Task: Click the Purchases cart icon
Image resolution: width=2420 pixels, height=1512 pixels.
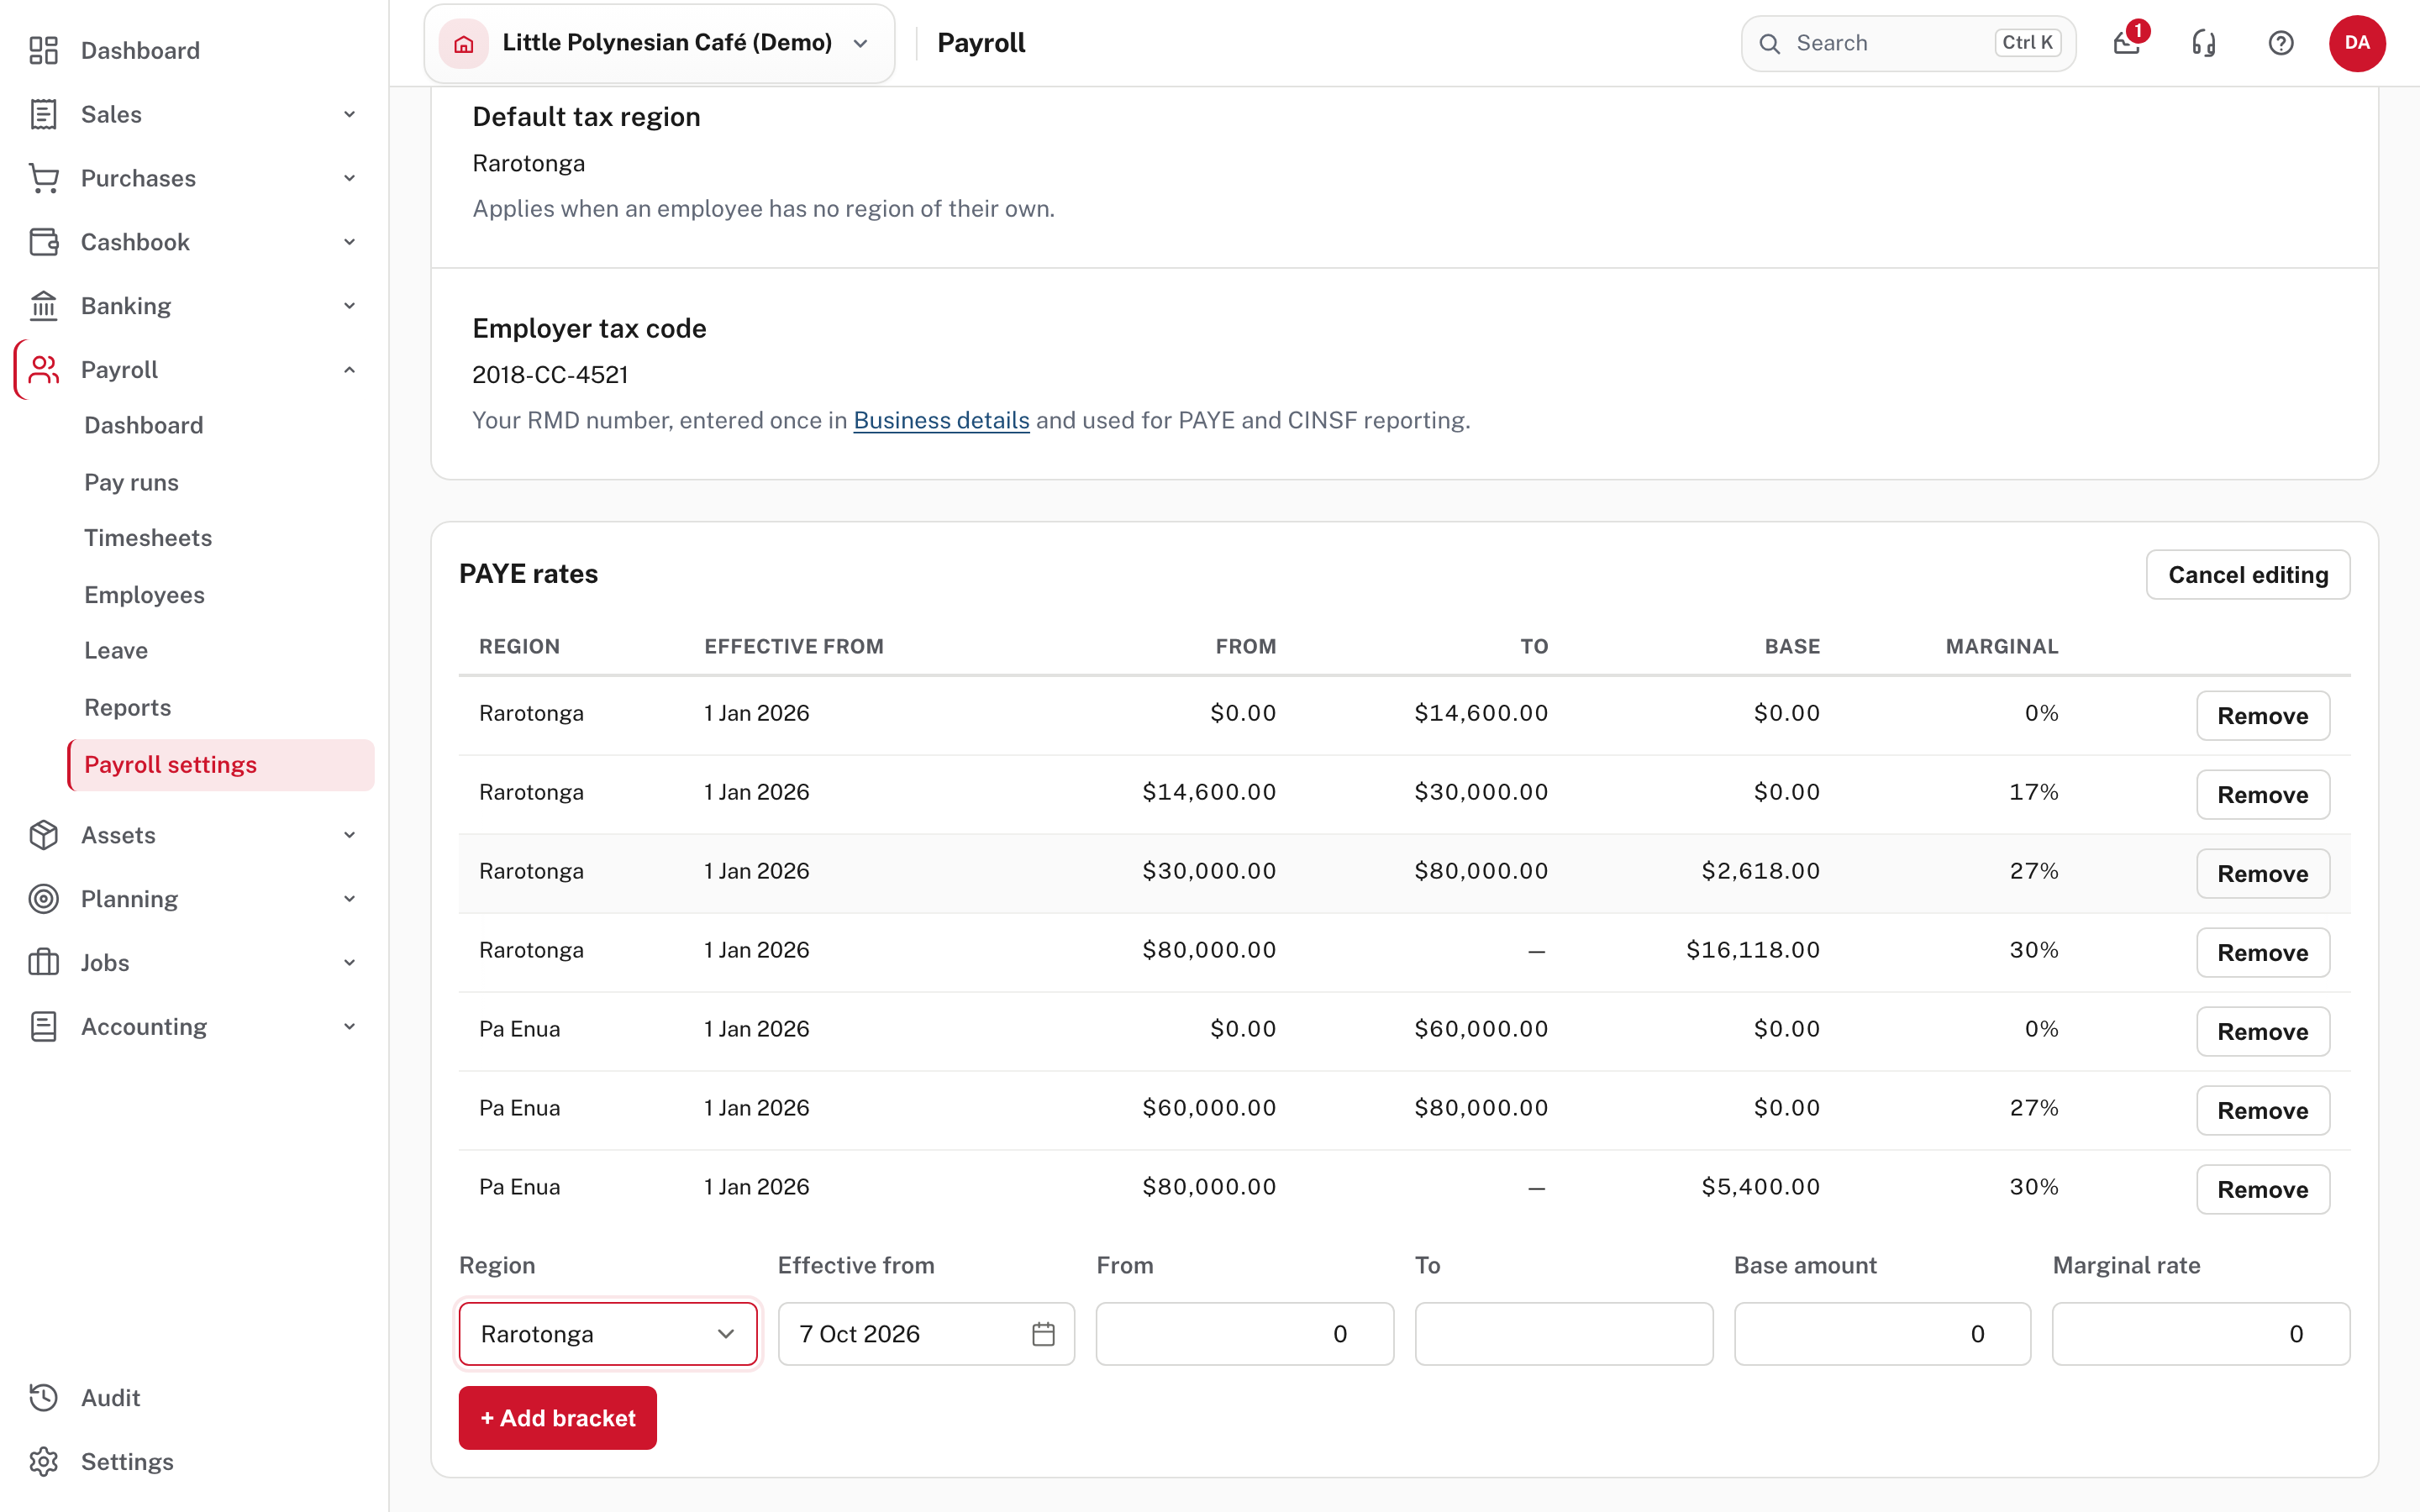Action: [43, 178]
